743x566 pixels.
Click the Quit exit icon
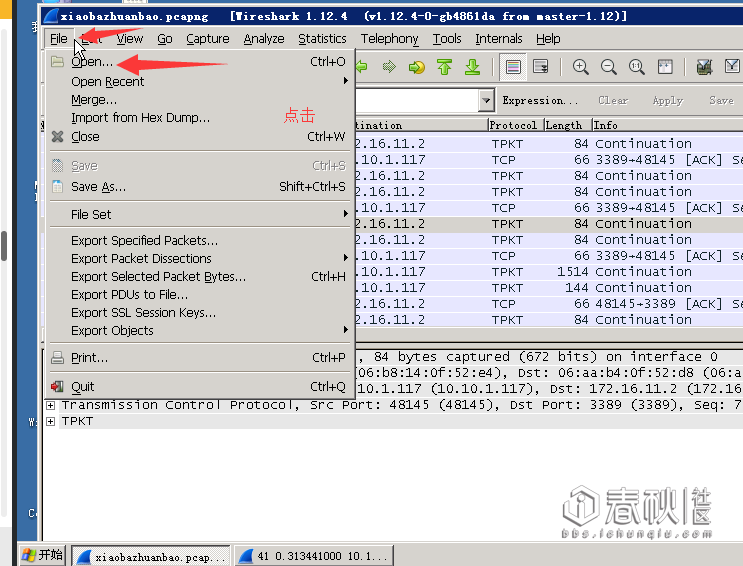tap(57, 387)
